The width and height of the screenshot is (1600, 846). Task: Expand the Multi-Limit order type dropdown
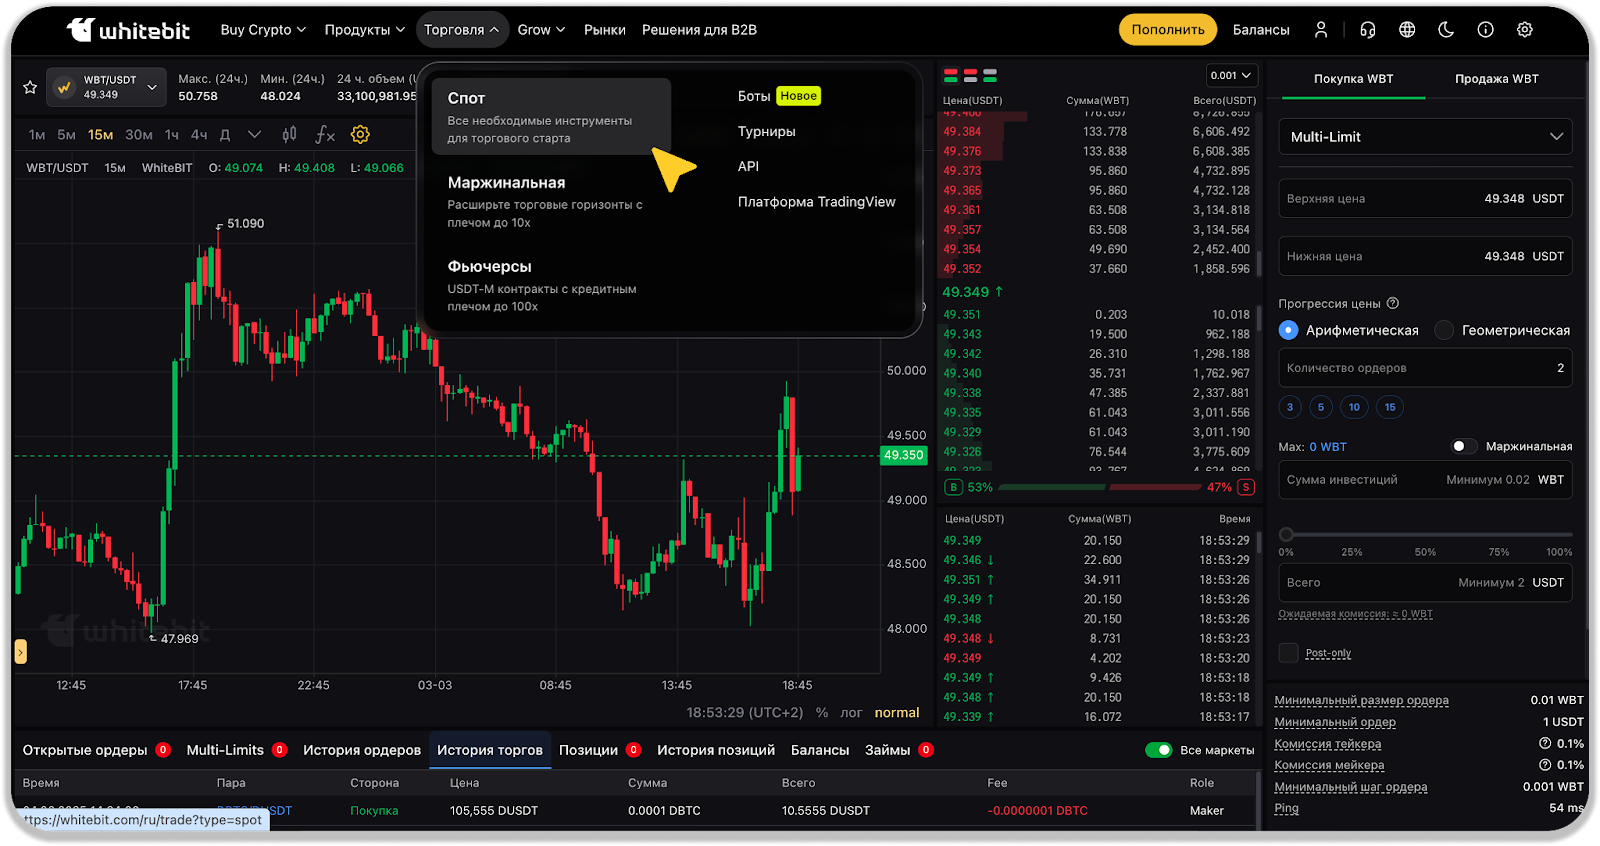tap(1425, 137)
